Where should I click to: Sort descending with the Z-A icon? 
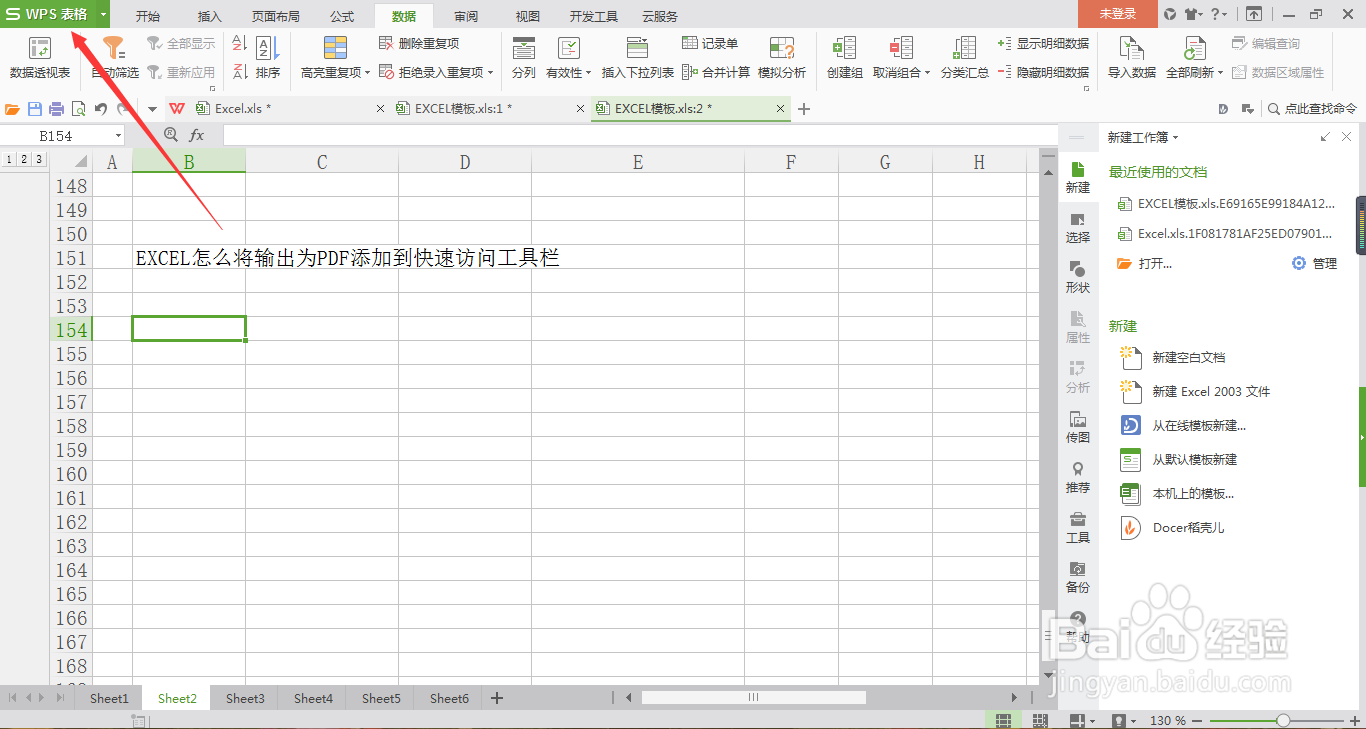tap(240, 72)
